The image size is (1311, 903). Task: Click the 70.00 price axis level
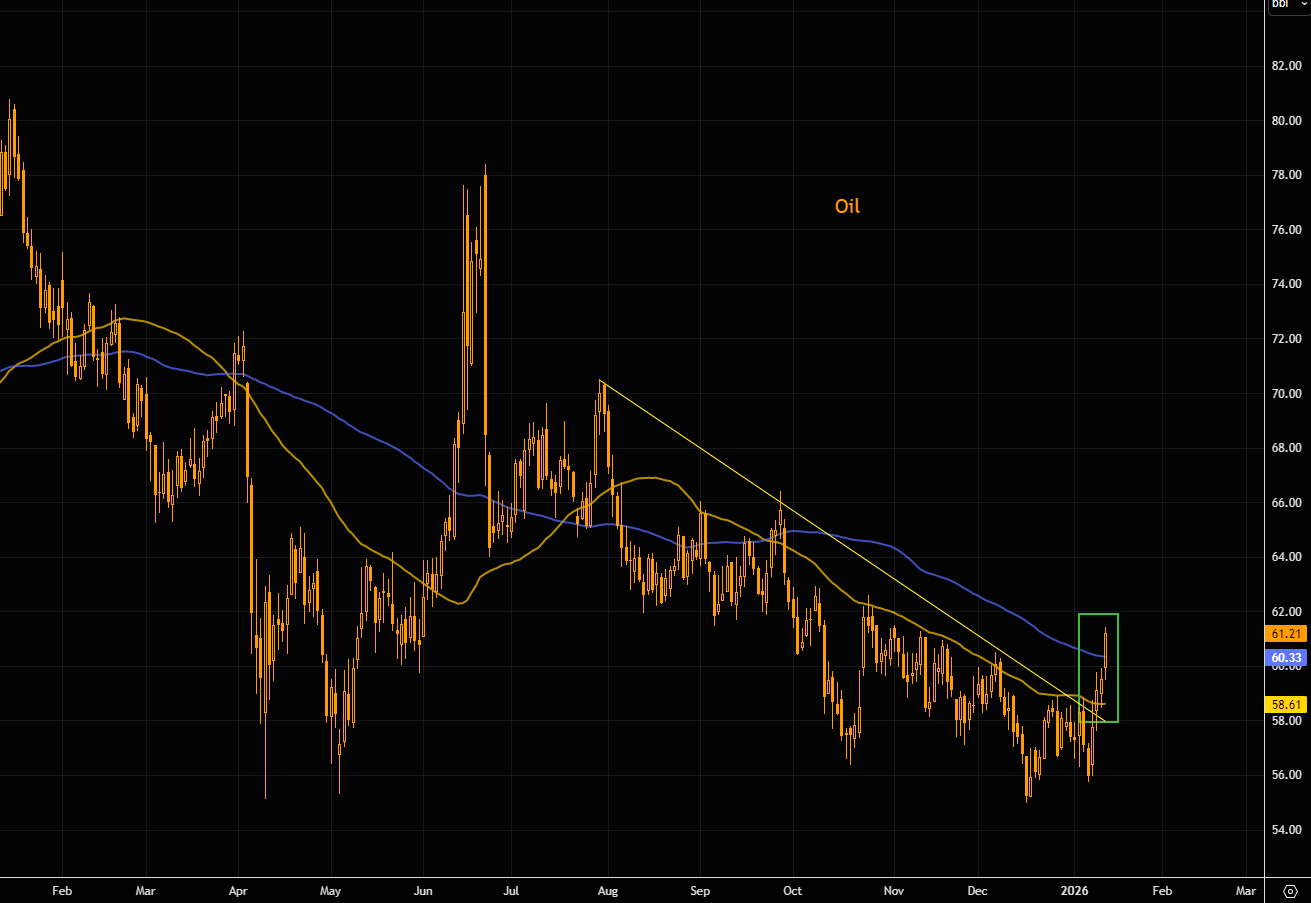1286,393
